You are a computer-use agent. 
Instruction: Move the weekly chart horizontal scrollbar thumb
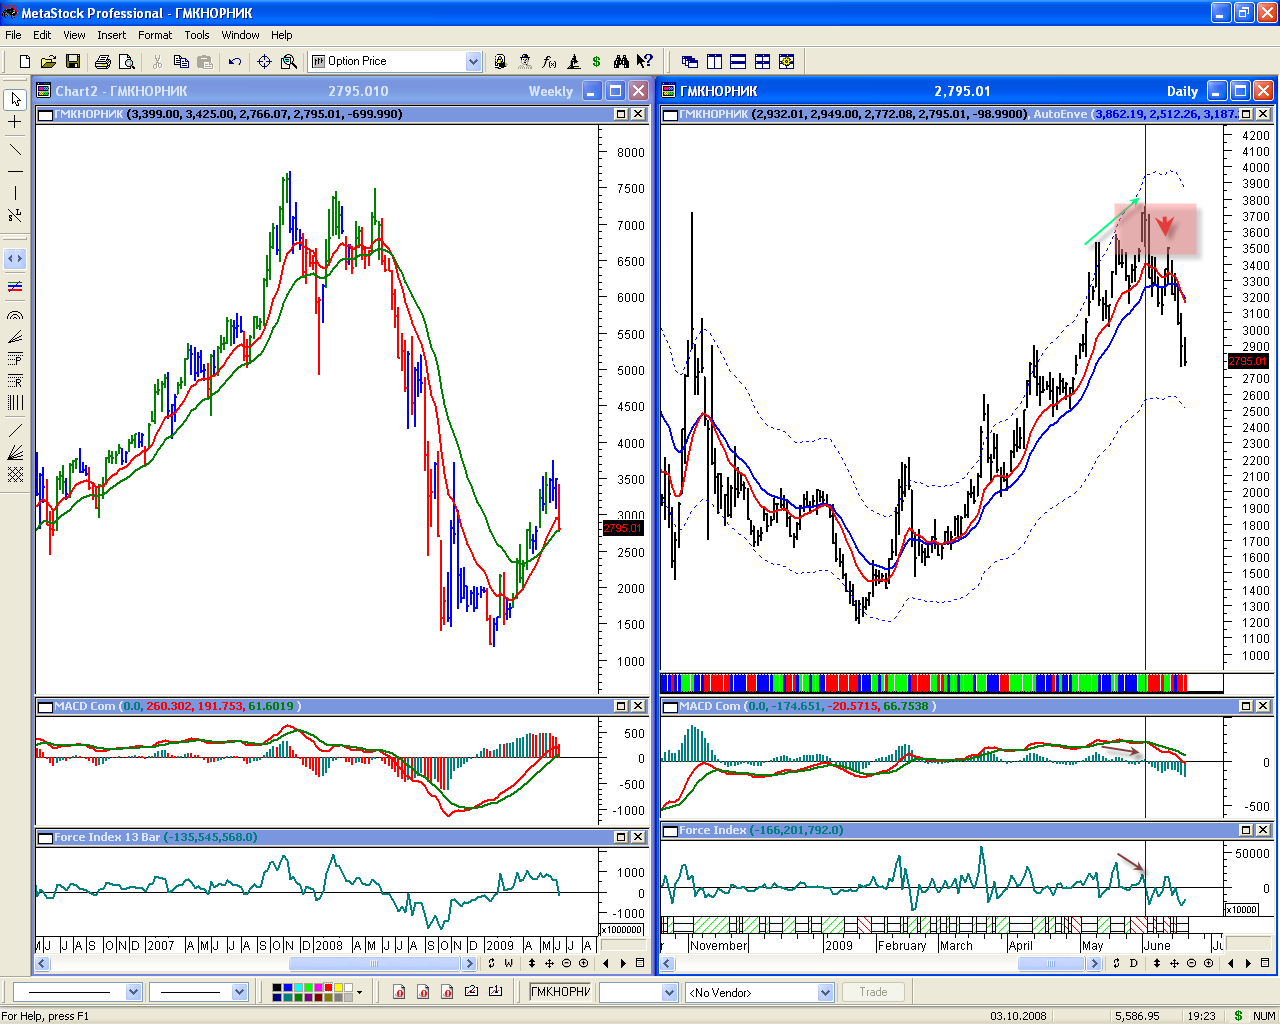(x=375, y=964)
